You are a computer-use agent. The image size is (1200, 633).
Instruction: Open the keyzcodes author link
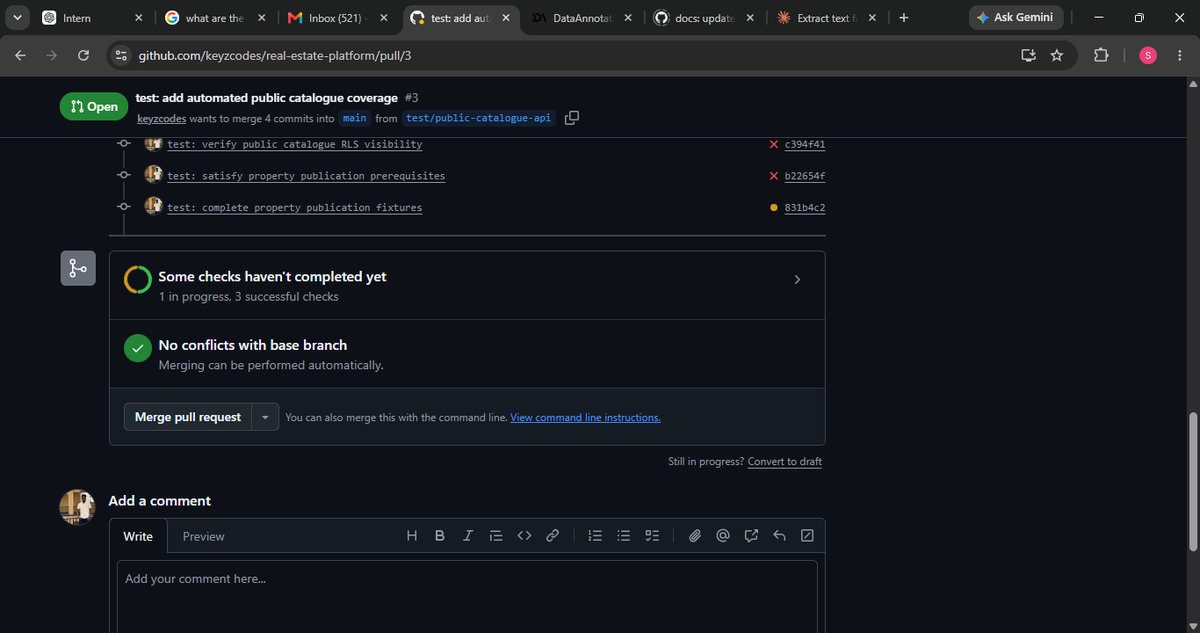tap(162, 118)
